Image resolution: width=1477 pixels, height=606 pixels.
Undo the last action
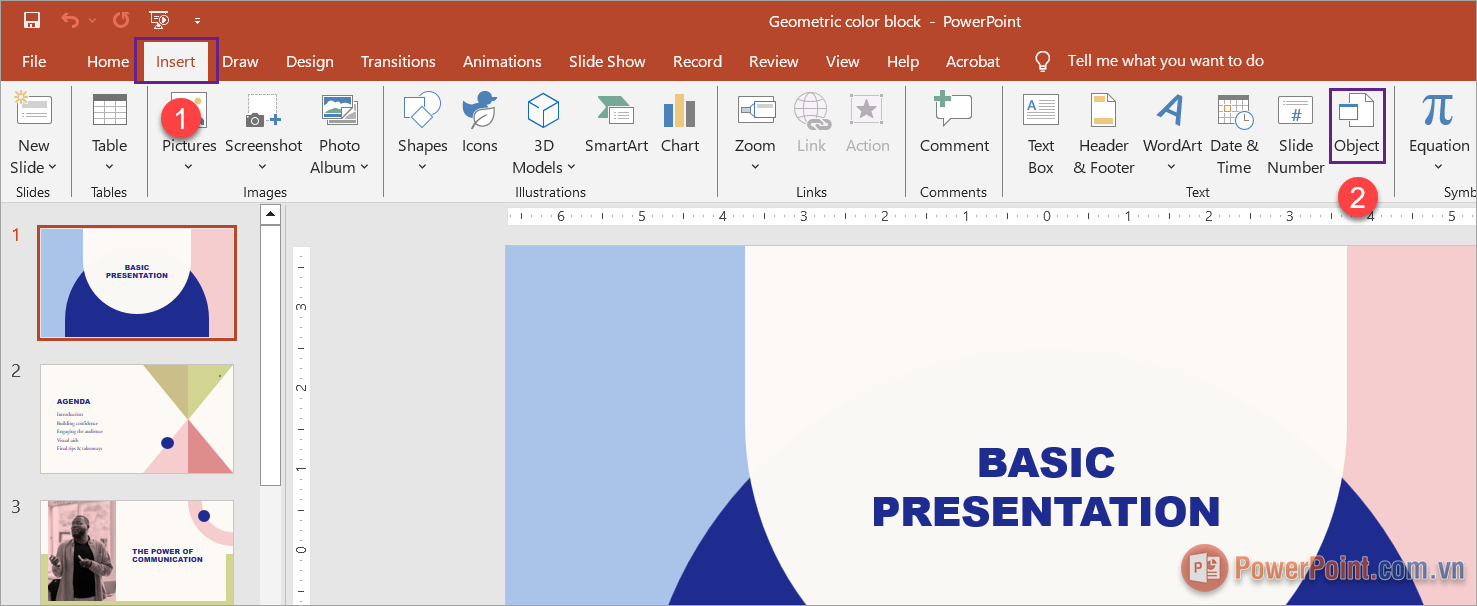[x=69, y=20]
